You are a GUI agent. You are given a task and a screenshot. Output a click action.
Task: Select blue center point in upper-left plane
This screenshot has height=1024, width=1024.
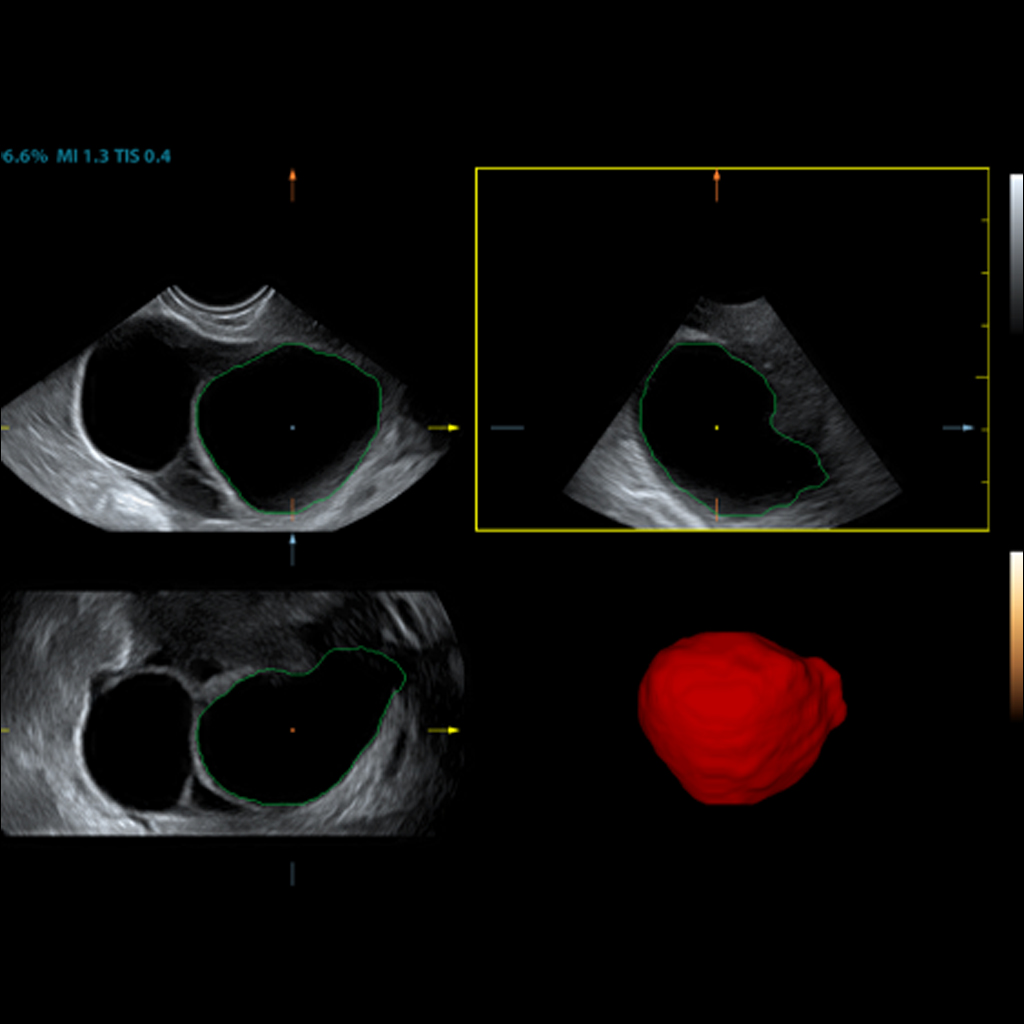coord(292,428)
